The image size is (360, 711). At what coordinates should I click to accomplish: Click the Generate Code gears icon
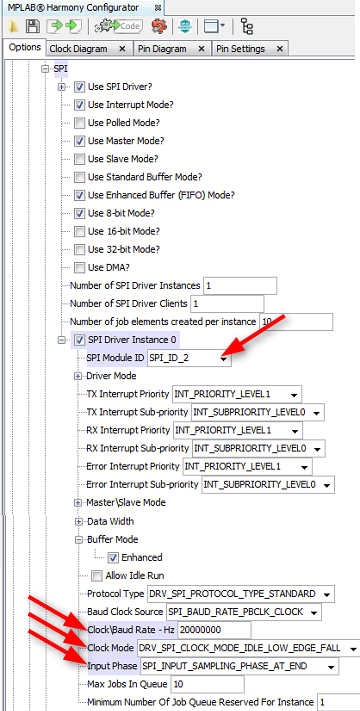click(x=119, y=27)
